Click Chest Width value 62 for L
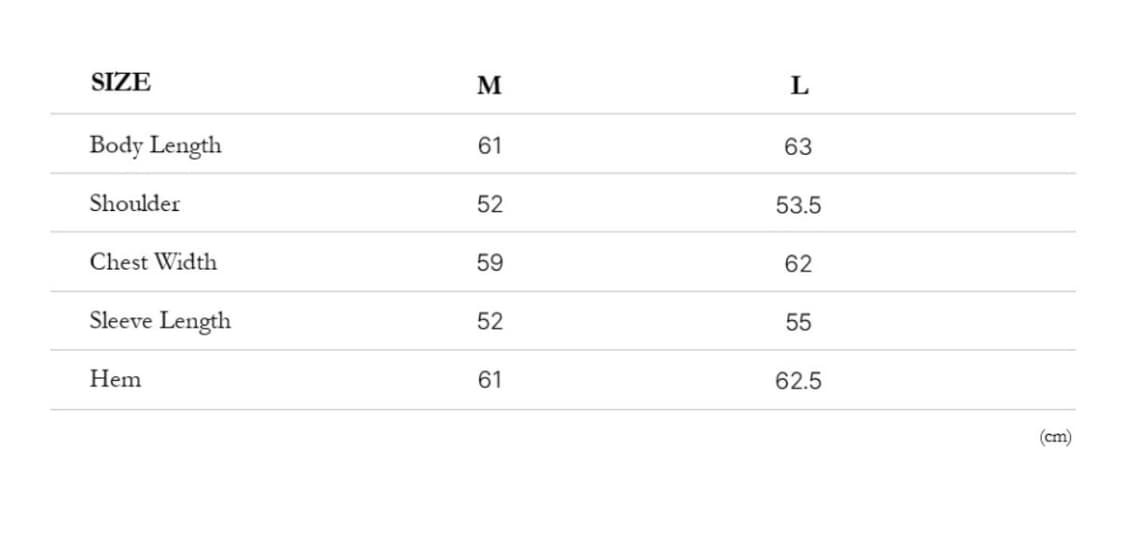1125x557 pixels. click(798, 264)
